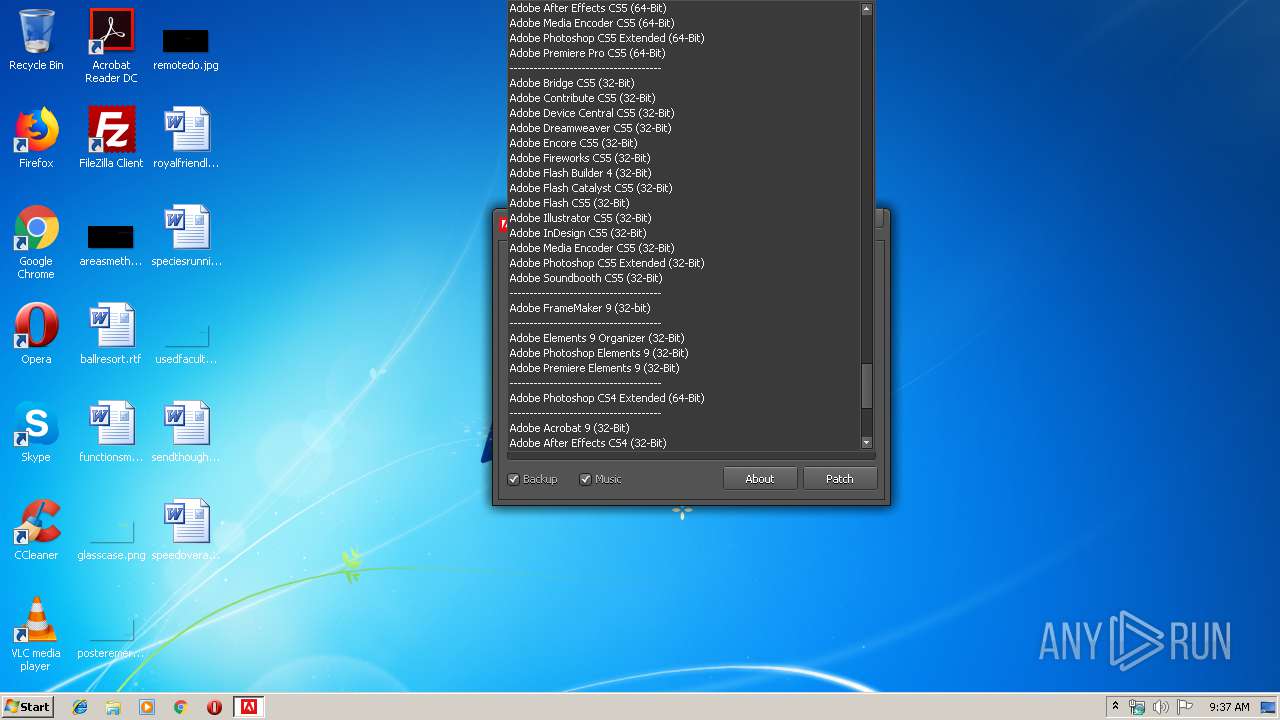Select the speedovera... Word document

[186, 530]
